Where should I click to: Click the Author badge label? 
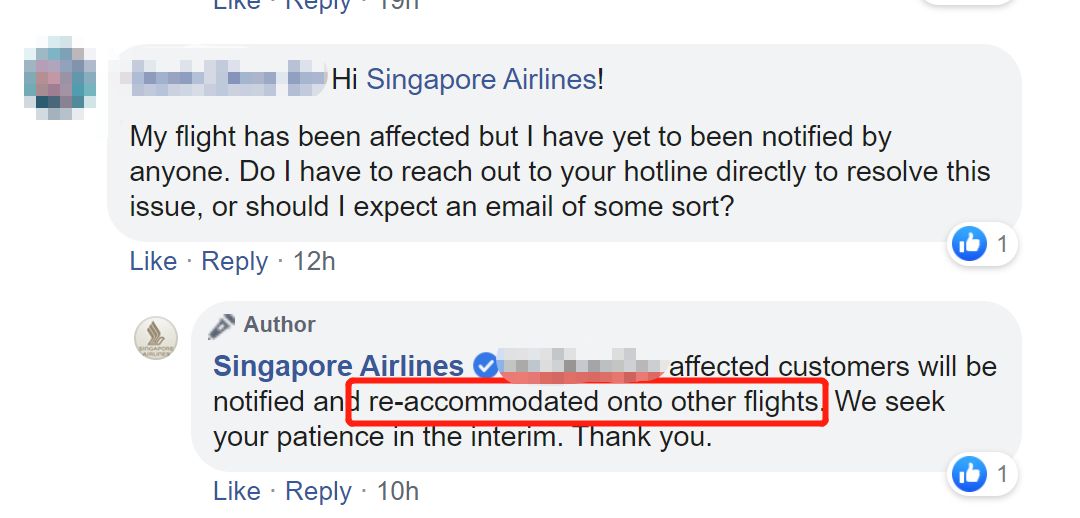[x=279, y=325]
